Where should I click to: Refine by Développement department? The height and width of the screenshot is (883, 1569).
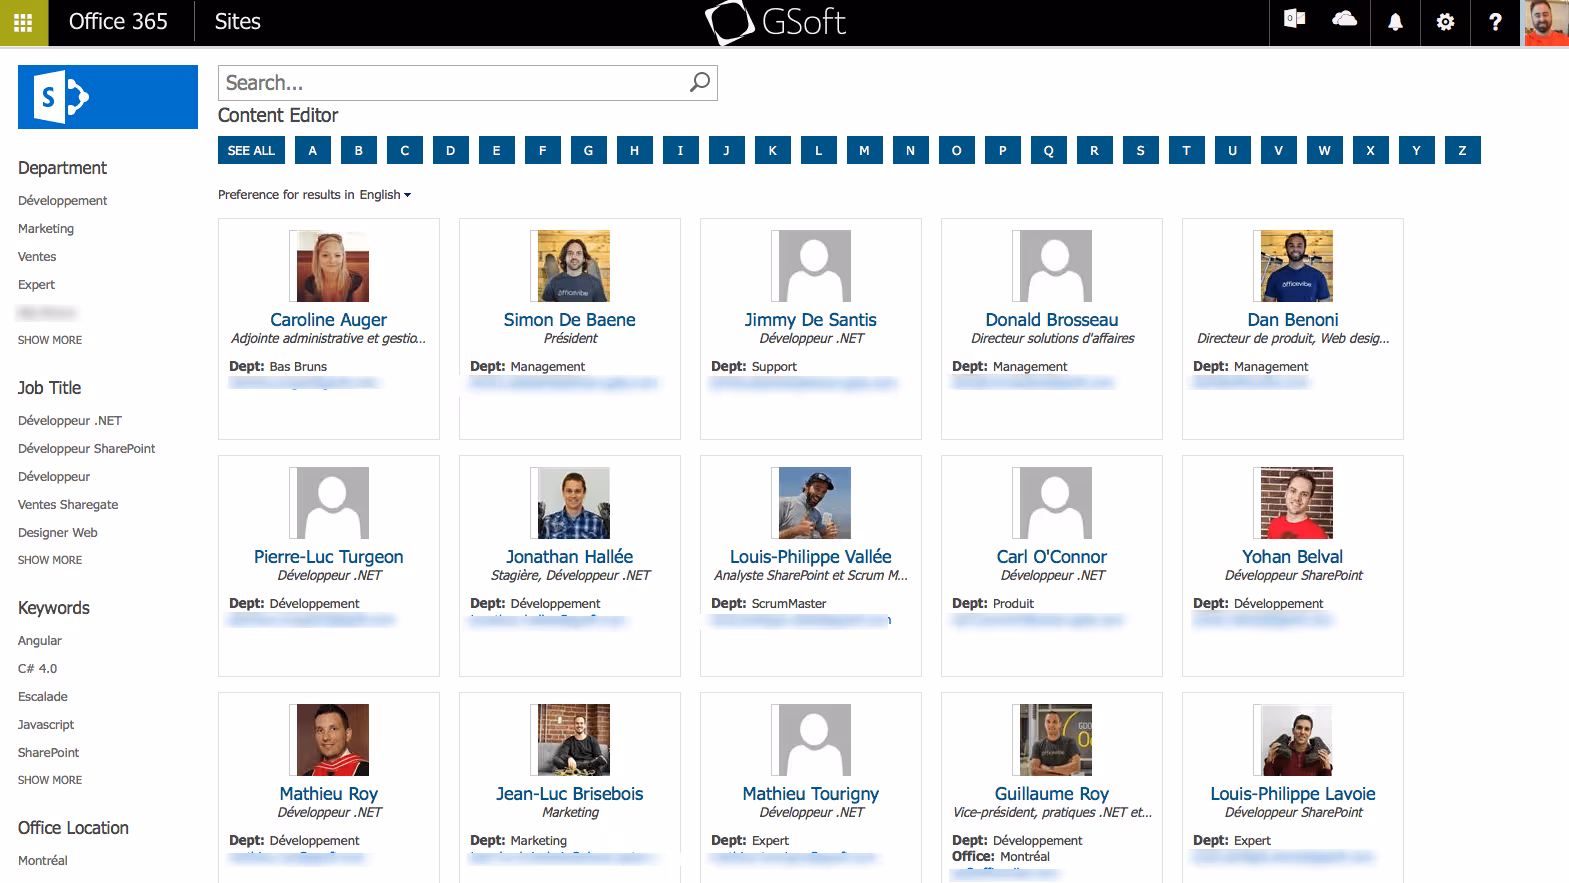click(x=62, y=201)
